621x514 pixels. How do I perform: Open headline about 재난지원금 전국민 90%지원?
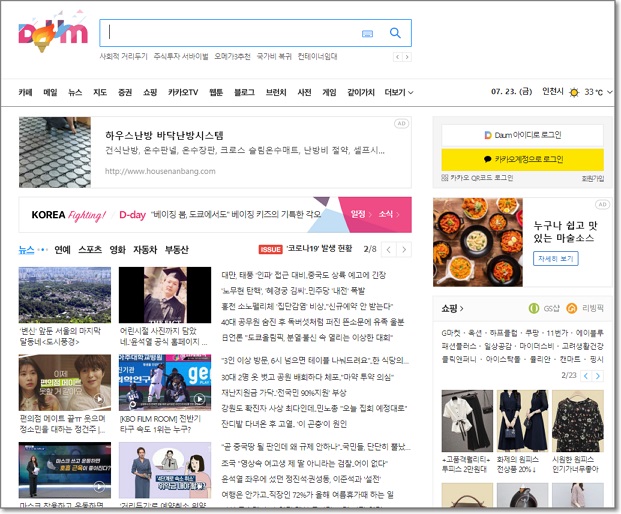pyautogui.click(x=284, y=392)
